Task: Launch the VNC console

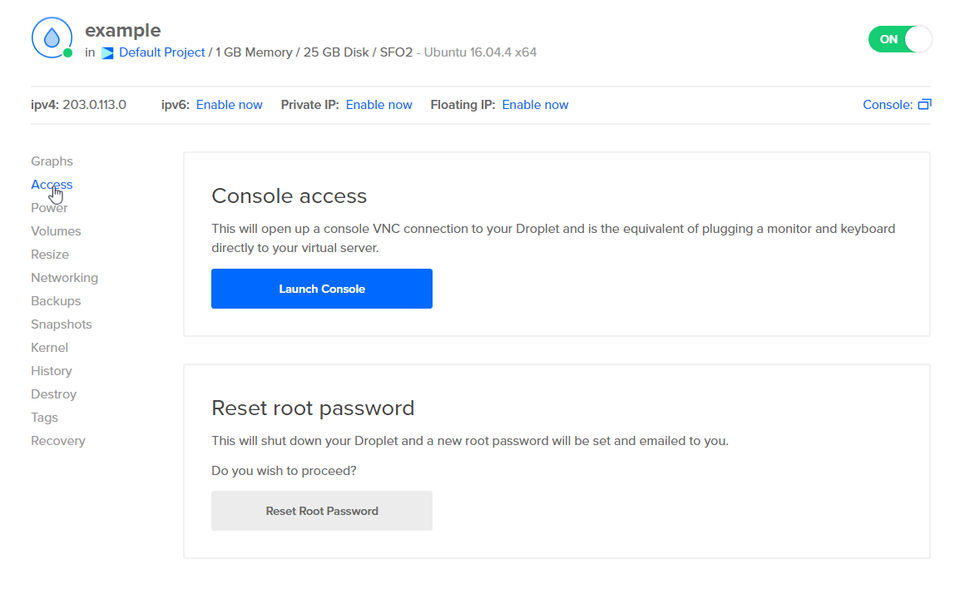Action: [x=321, y=289]
